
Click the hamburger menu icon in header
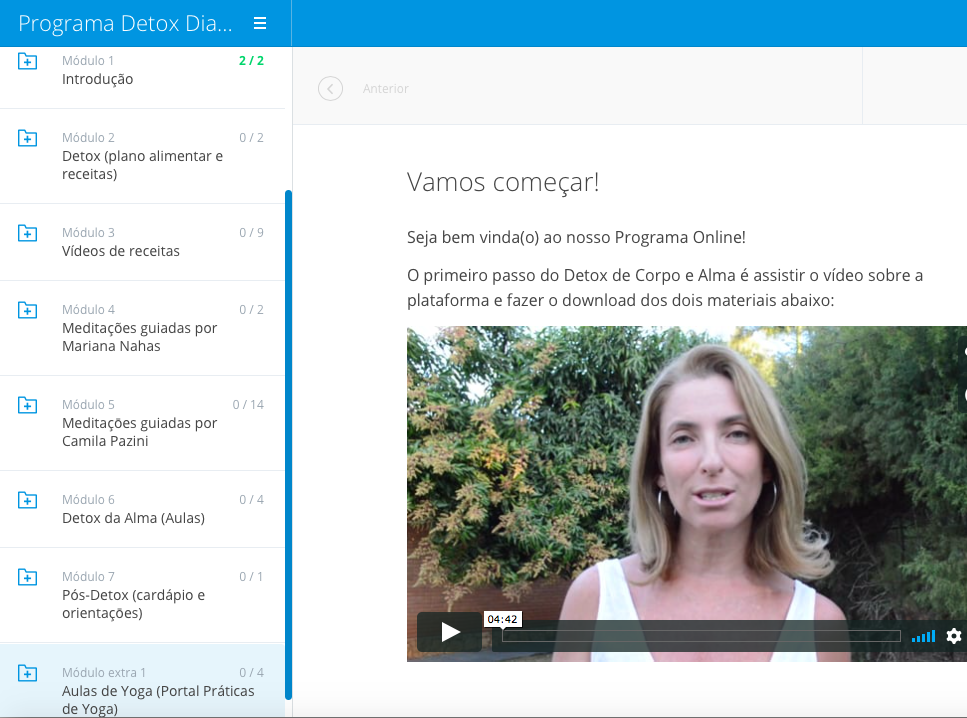tap(260, 23)
